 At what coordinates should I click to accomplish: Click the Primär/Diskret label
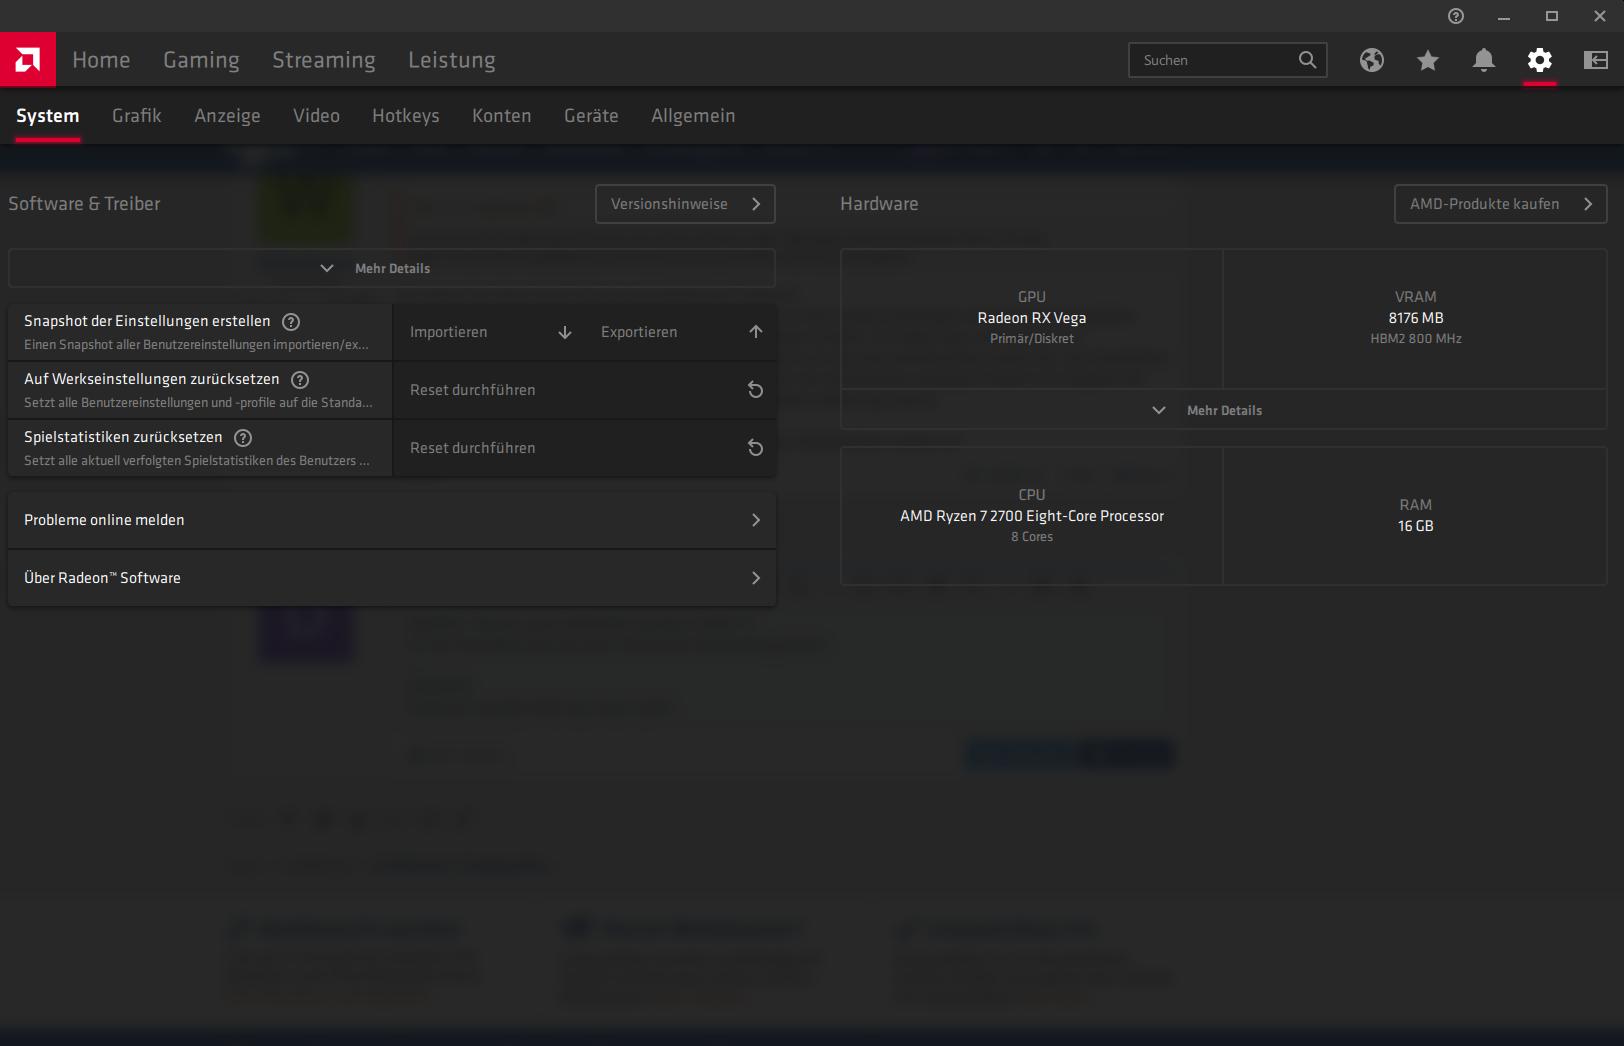pyautogui.click(x=1032, y=339)
